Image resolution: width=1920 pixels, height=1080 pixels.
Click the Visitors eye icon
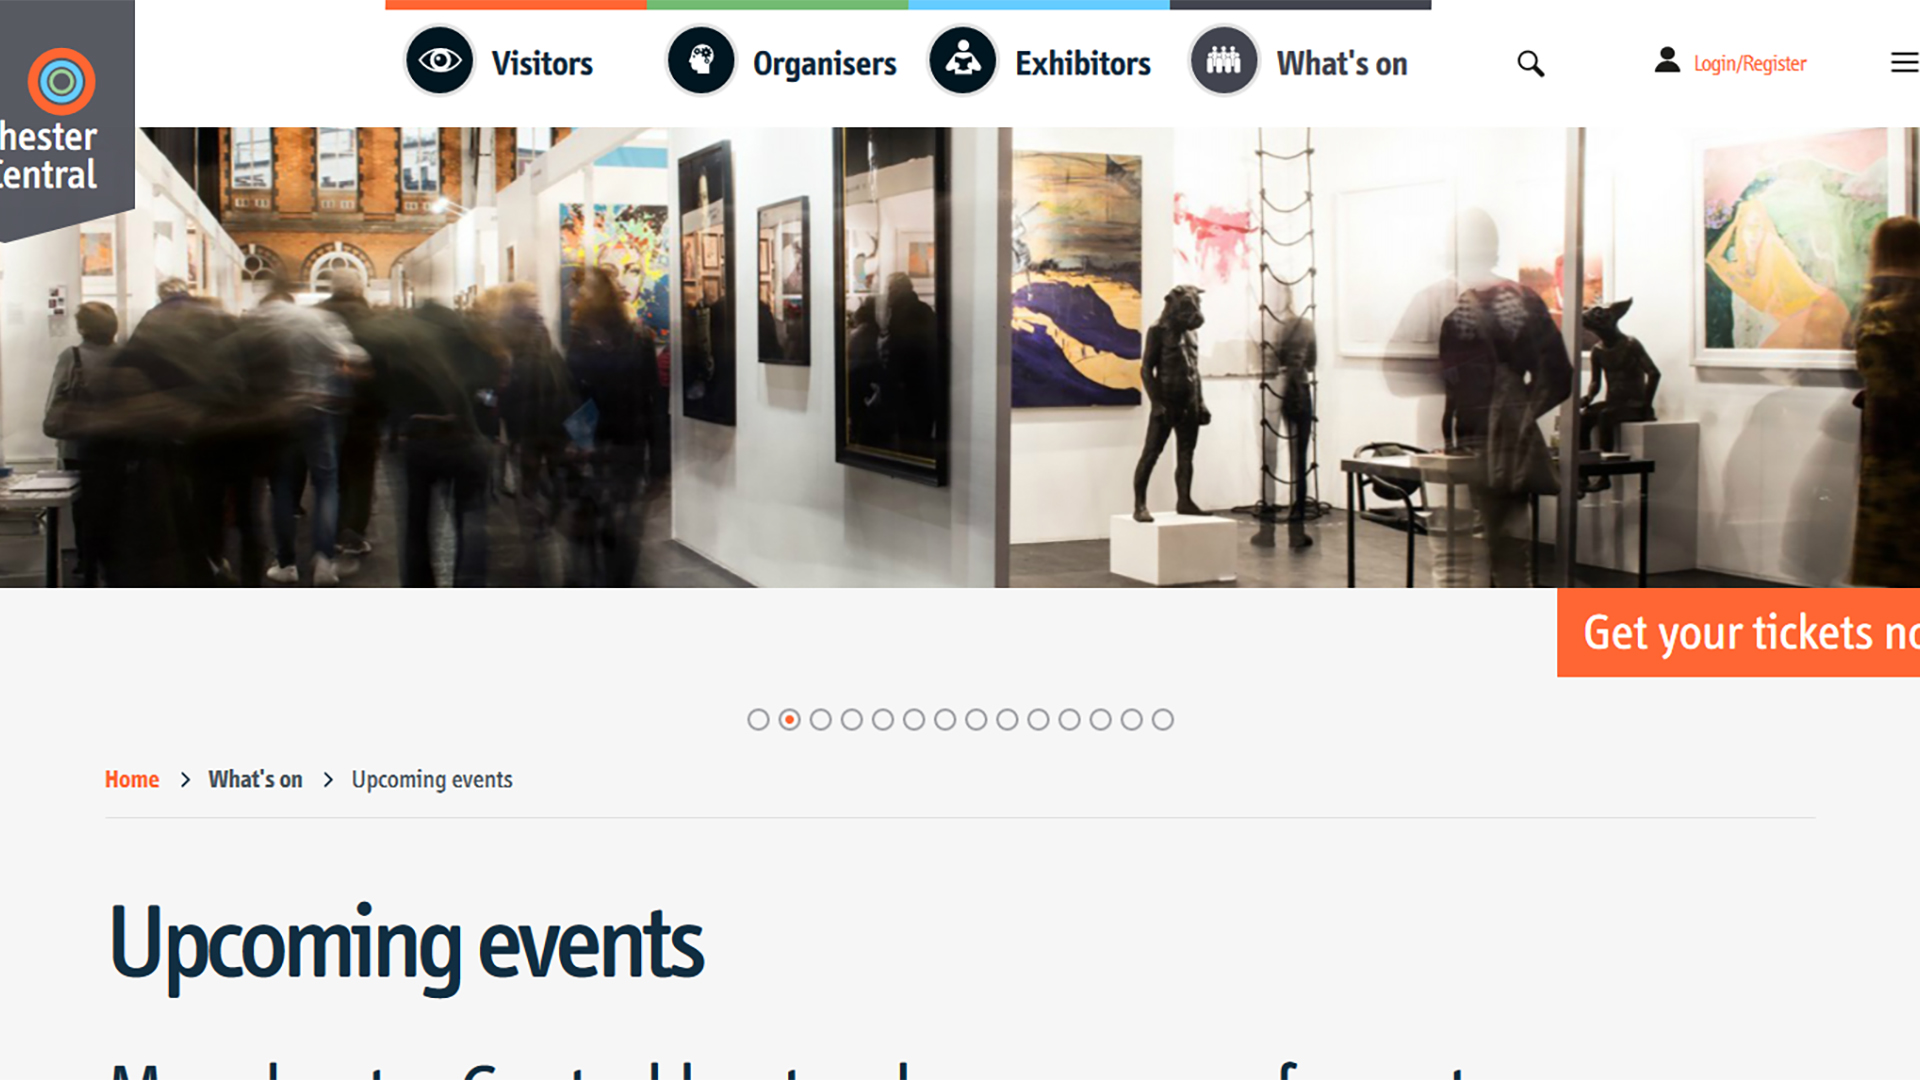click(439, 61)
